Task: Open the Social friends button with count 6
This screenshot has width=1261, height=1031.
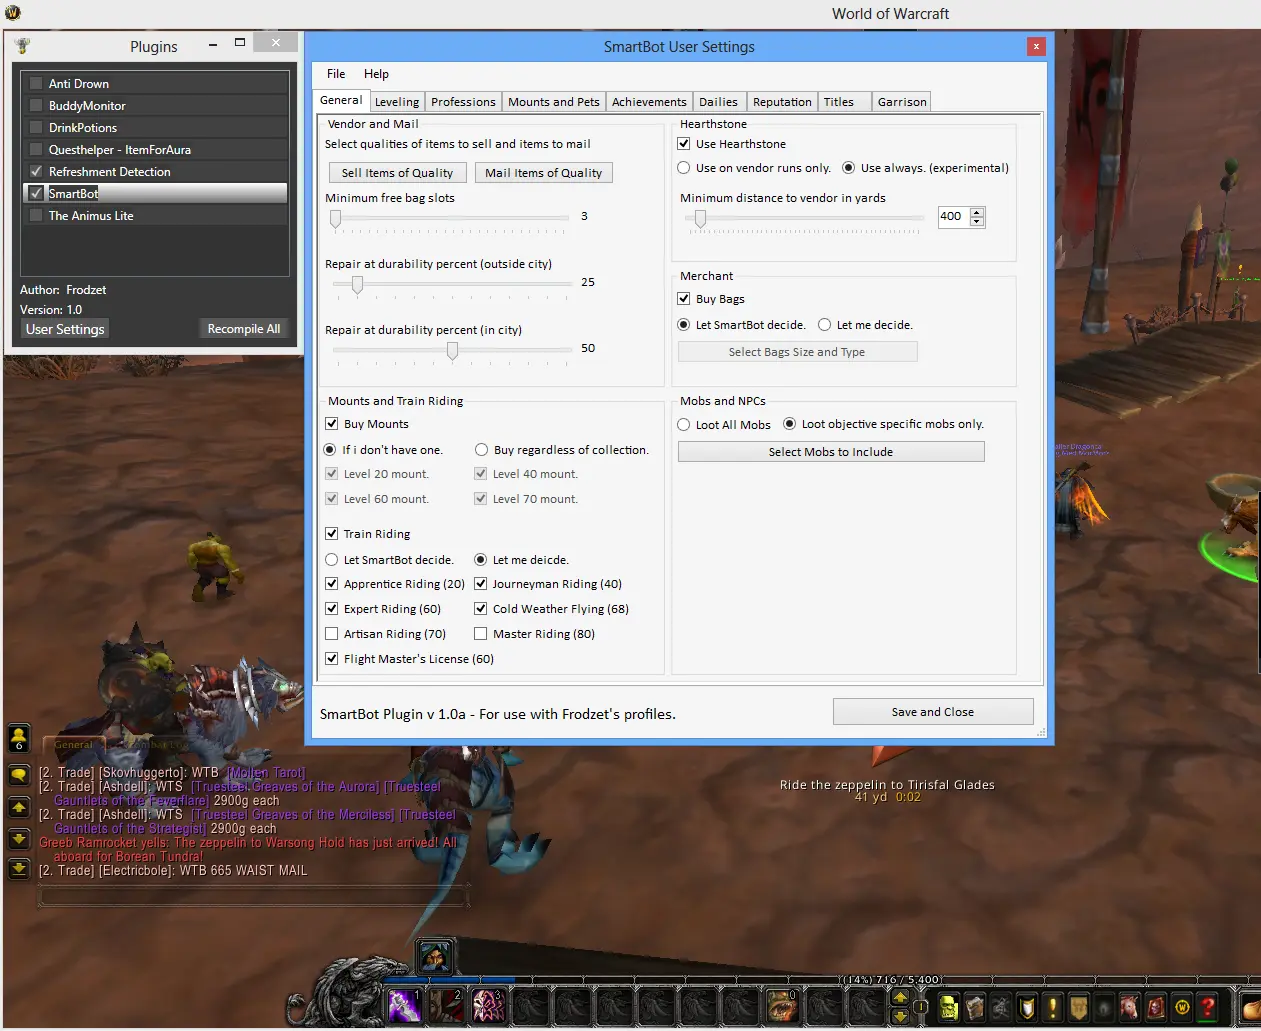Action: tap(19, 738)
